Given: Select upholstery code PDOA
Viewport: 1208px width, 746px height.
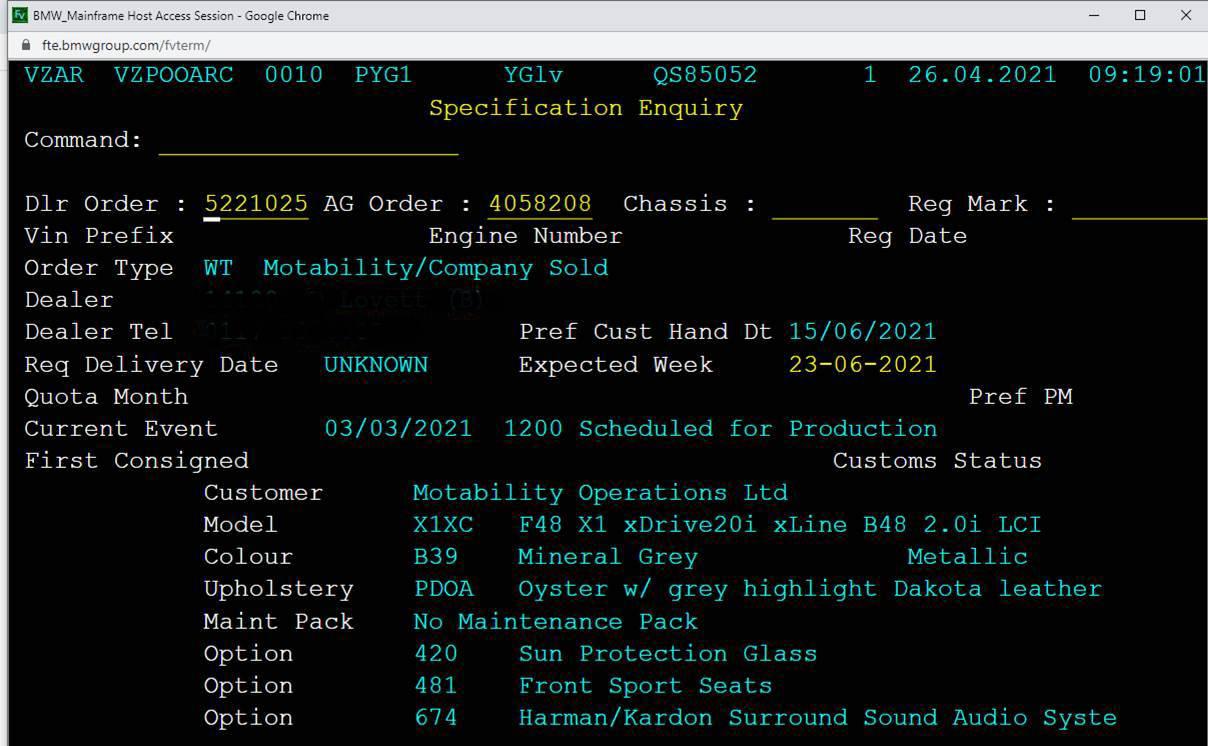Looking at the screenshot, I should [443, 589].
